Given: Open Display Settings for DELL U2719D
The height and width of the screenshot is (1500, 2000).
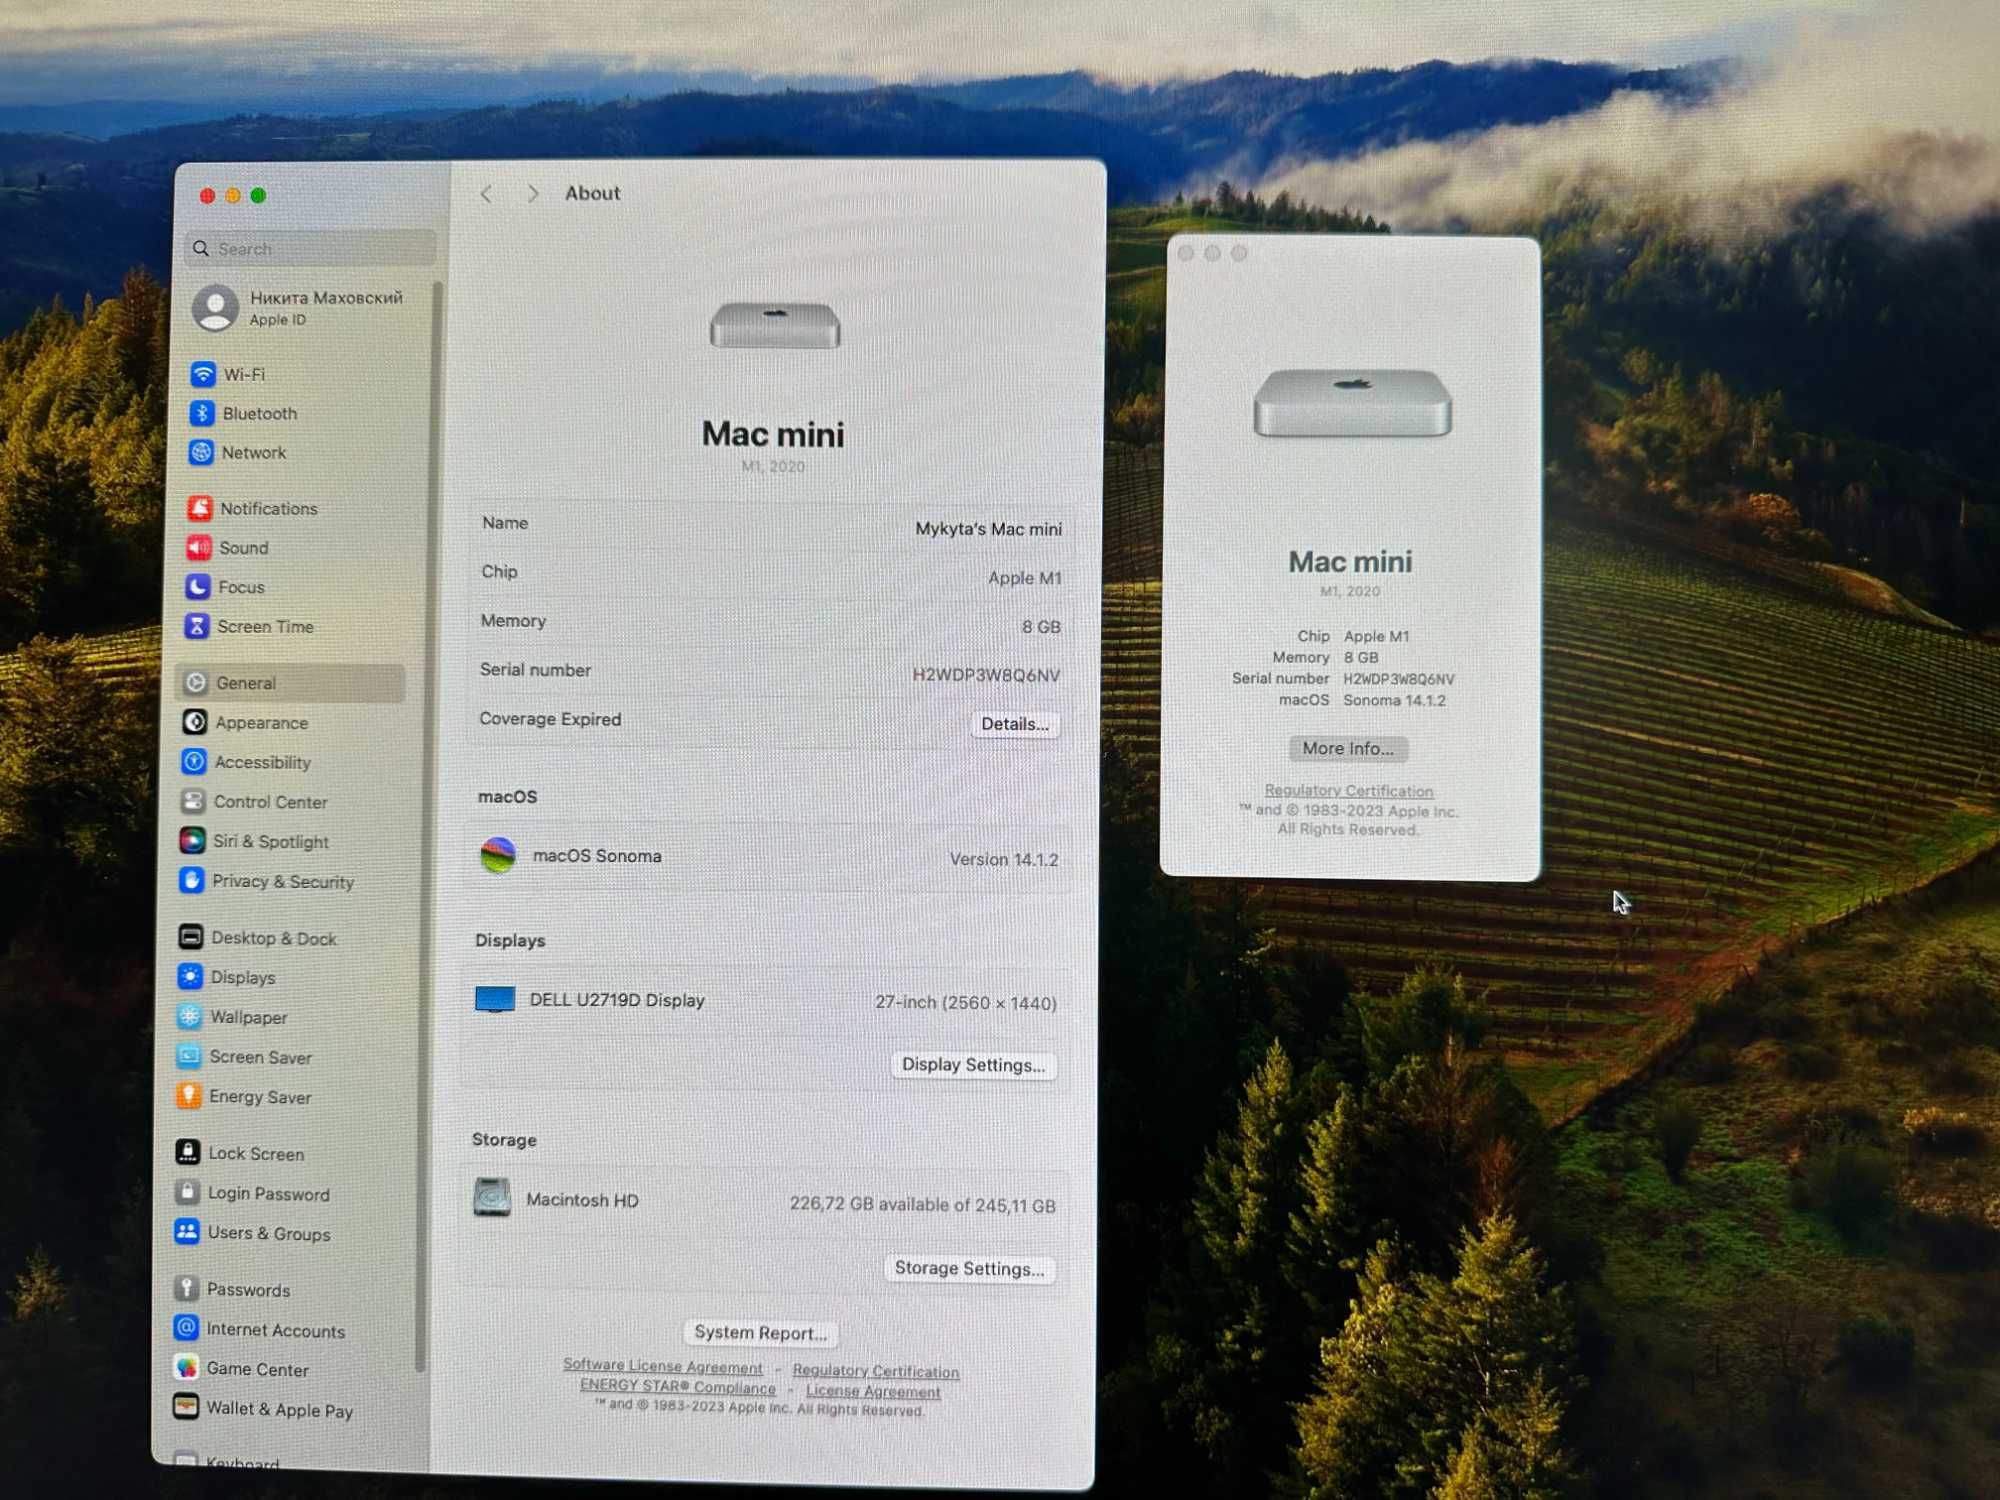Looking at the screenshot, I should tap(973, 1064).
